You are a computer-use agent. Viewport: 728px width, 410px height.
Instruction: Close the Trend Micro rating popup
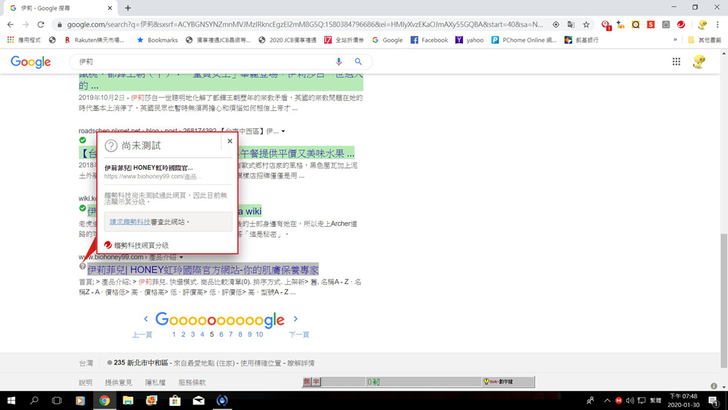pos(230,141)
